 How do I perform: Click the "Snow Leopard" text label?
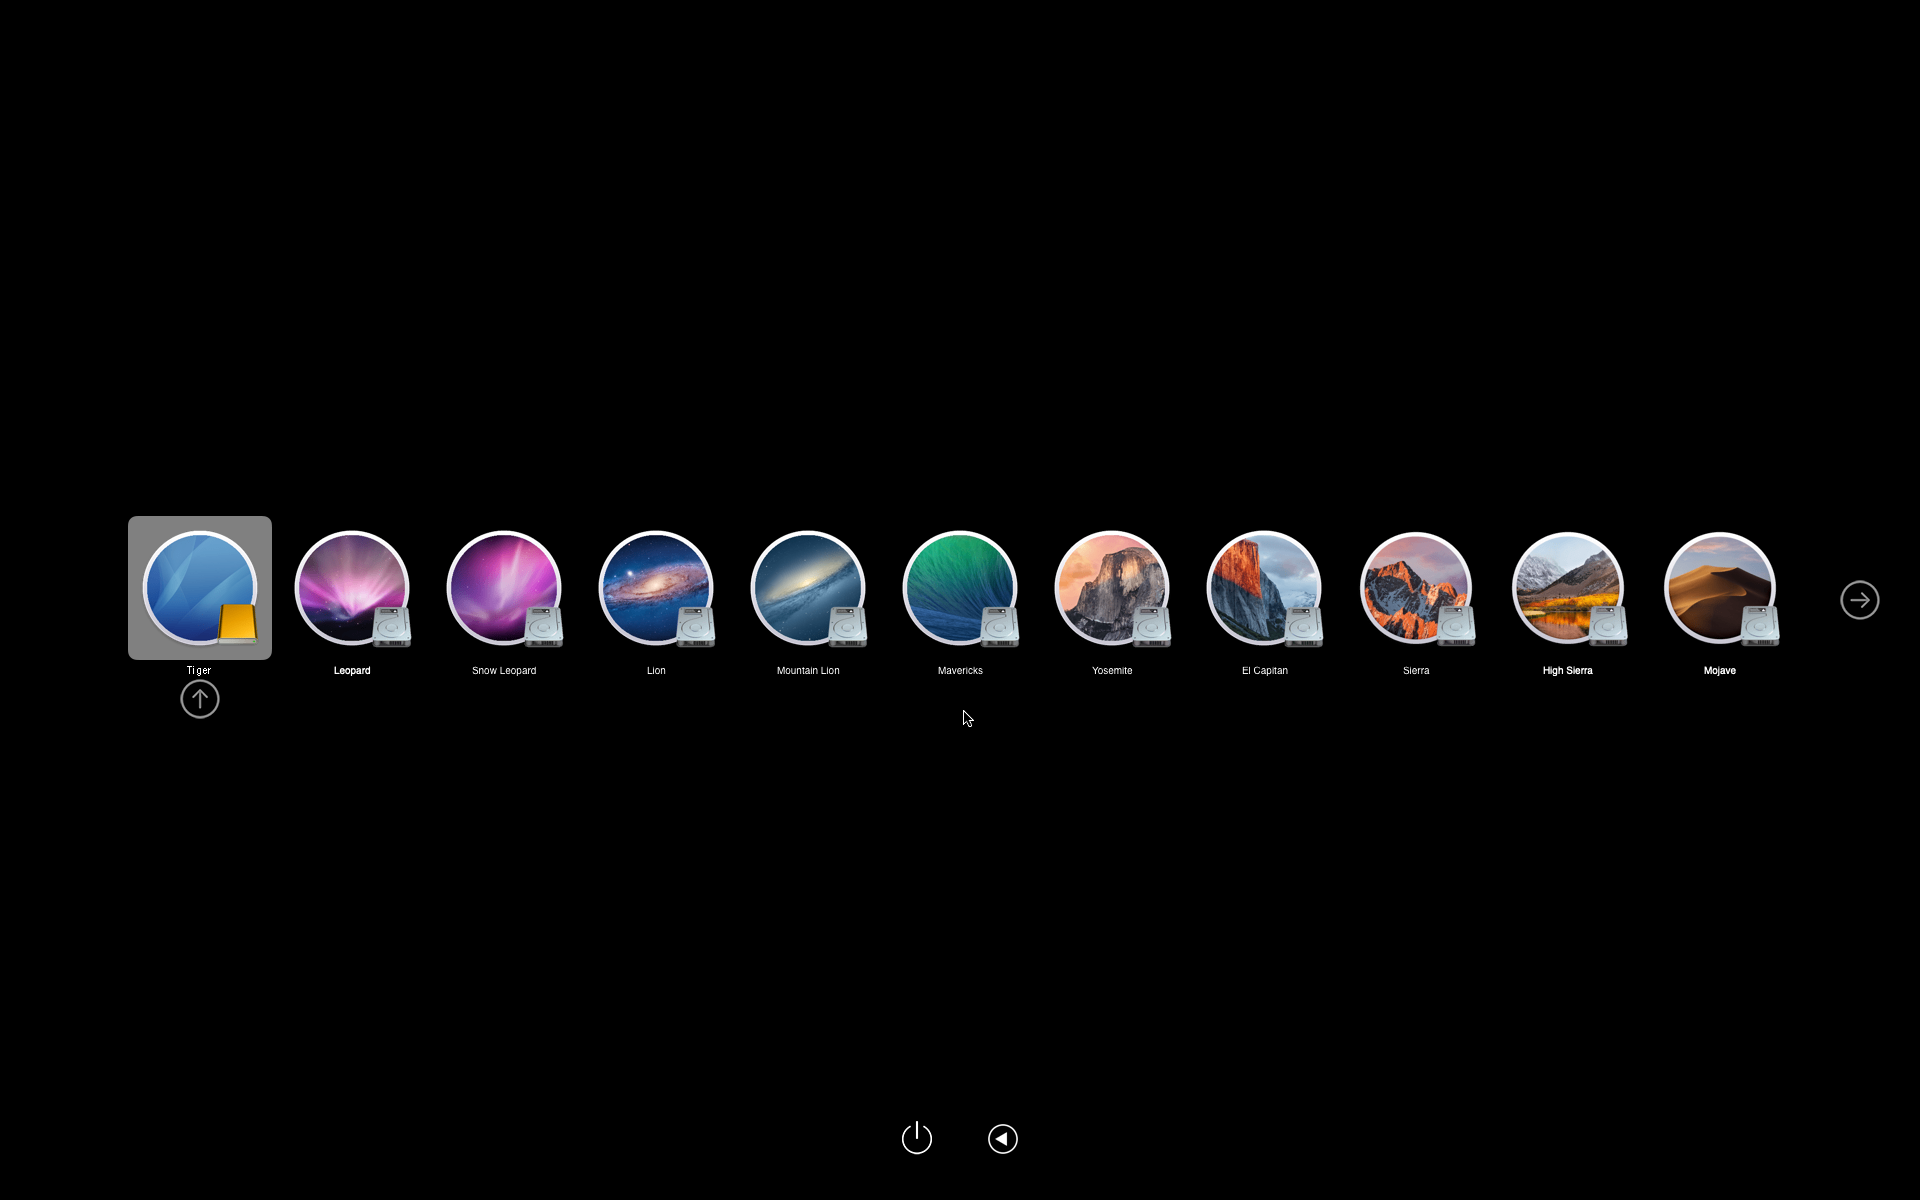coord(504,671)
